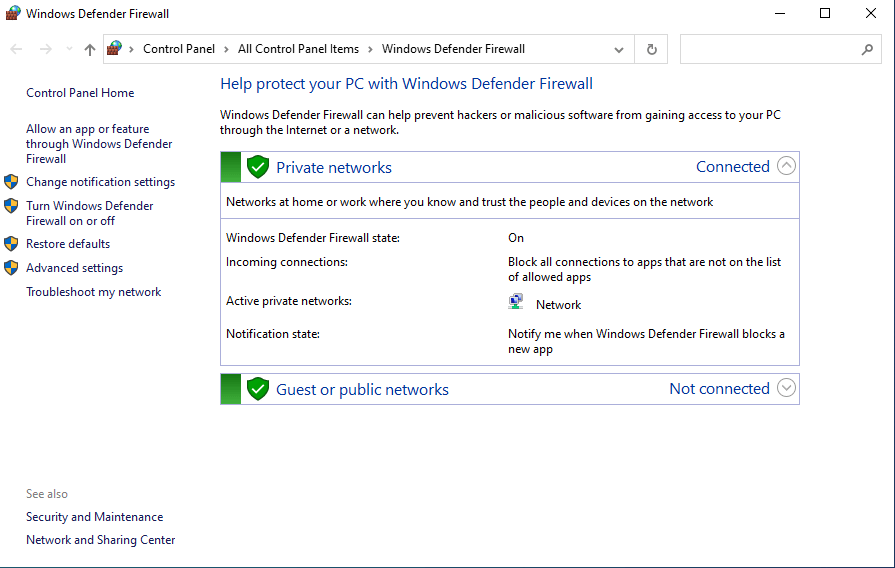The image size is (895, 568).
Task: Expand chevron after All Control Panel Items
Action: point(370,49)
